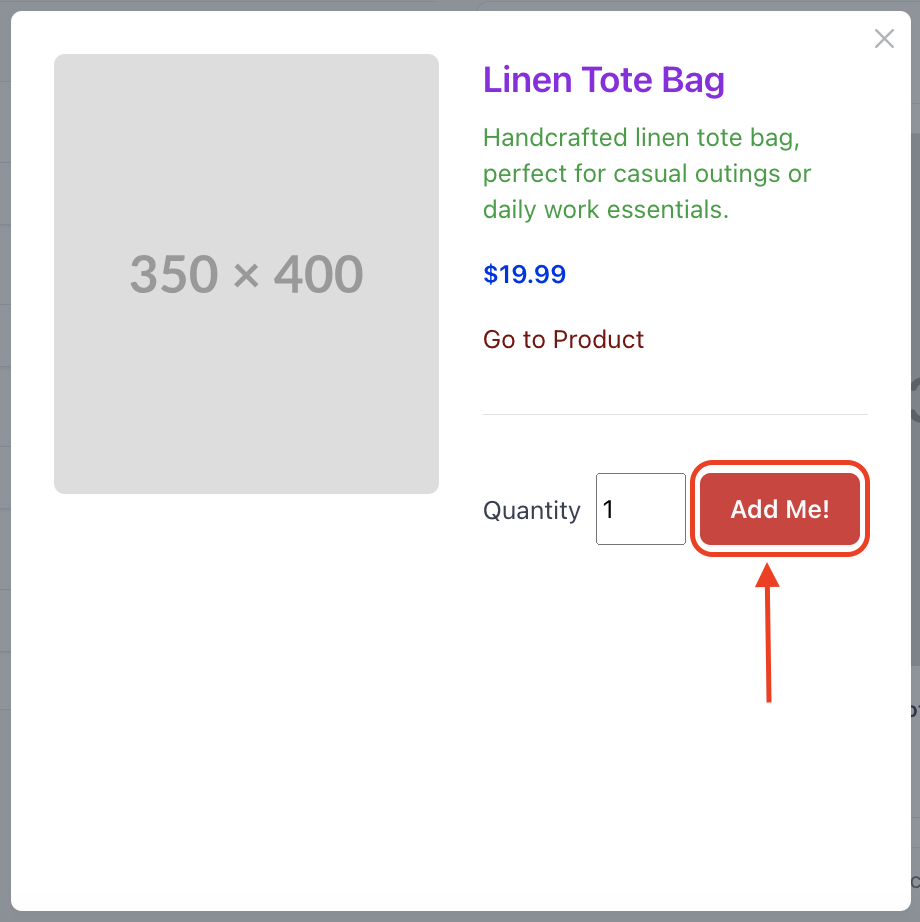
Task: Open the product page via Go to Product
Action: [x=563, y=339]
